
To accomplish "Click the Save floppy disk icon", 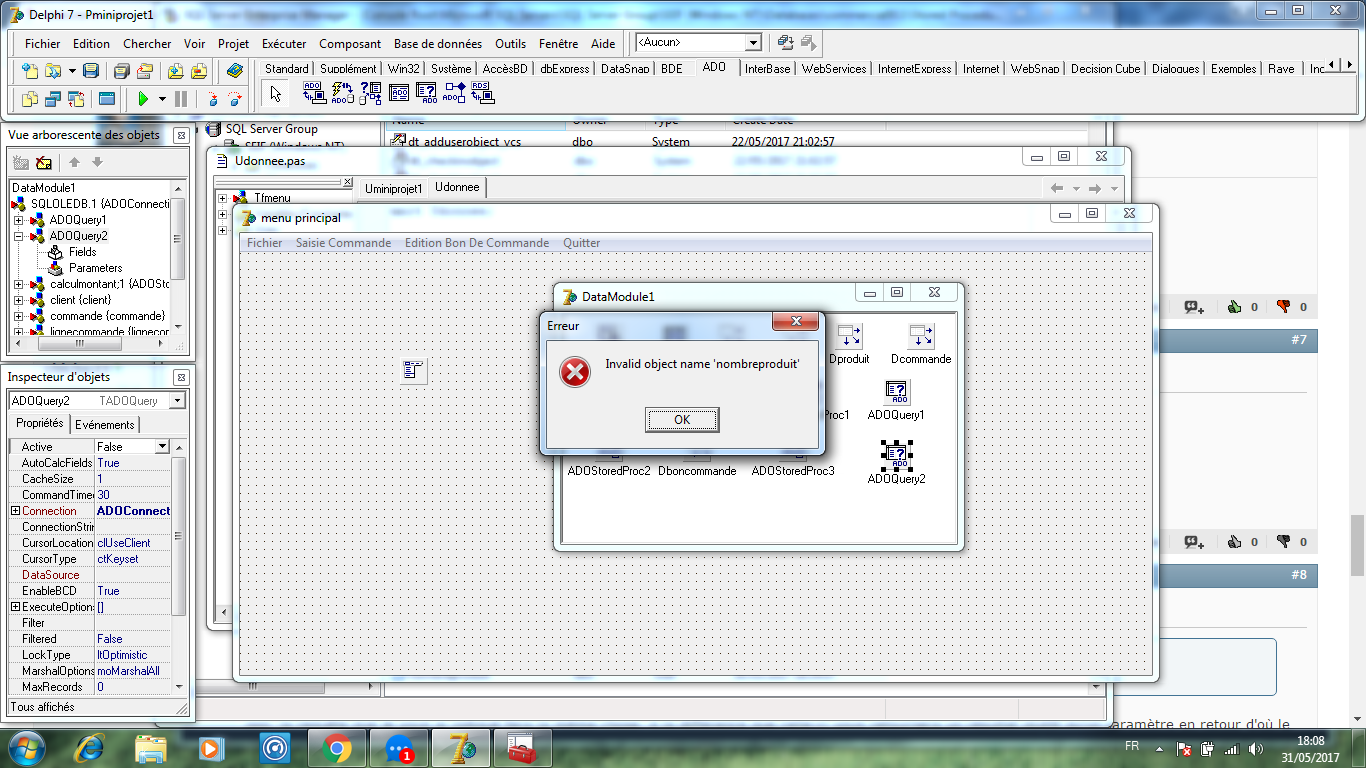I will pyautogui.click(x=91, y=71).
